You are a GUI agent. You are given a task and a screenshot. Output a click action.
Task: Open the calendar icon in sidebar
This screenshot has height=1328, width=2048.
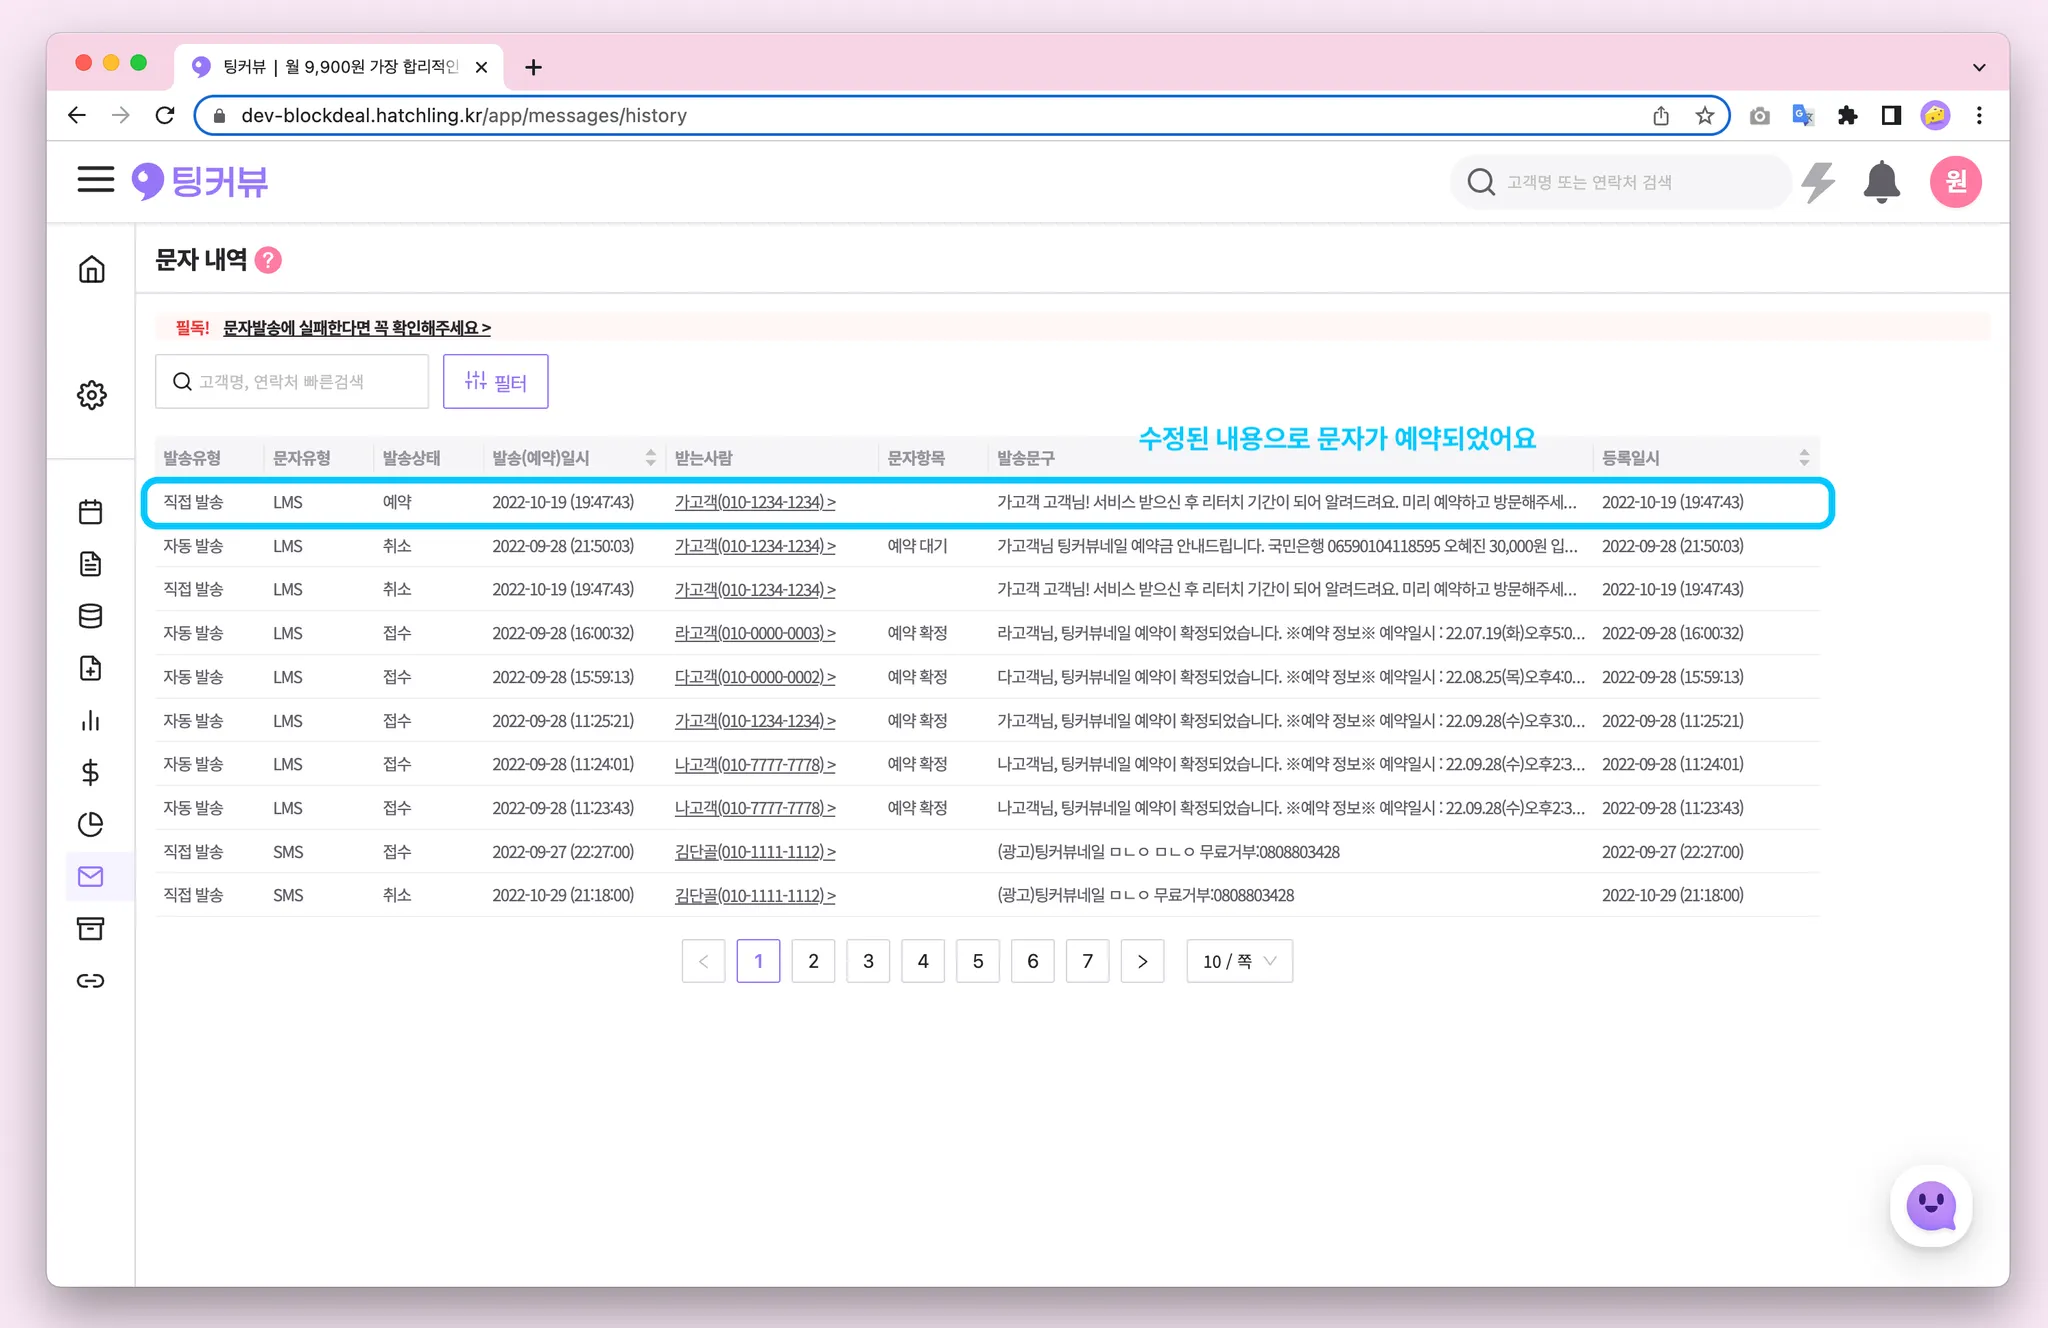(x=91, y=512)
